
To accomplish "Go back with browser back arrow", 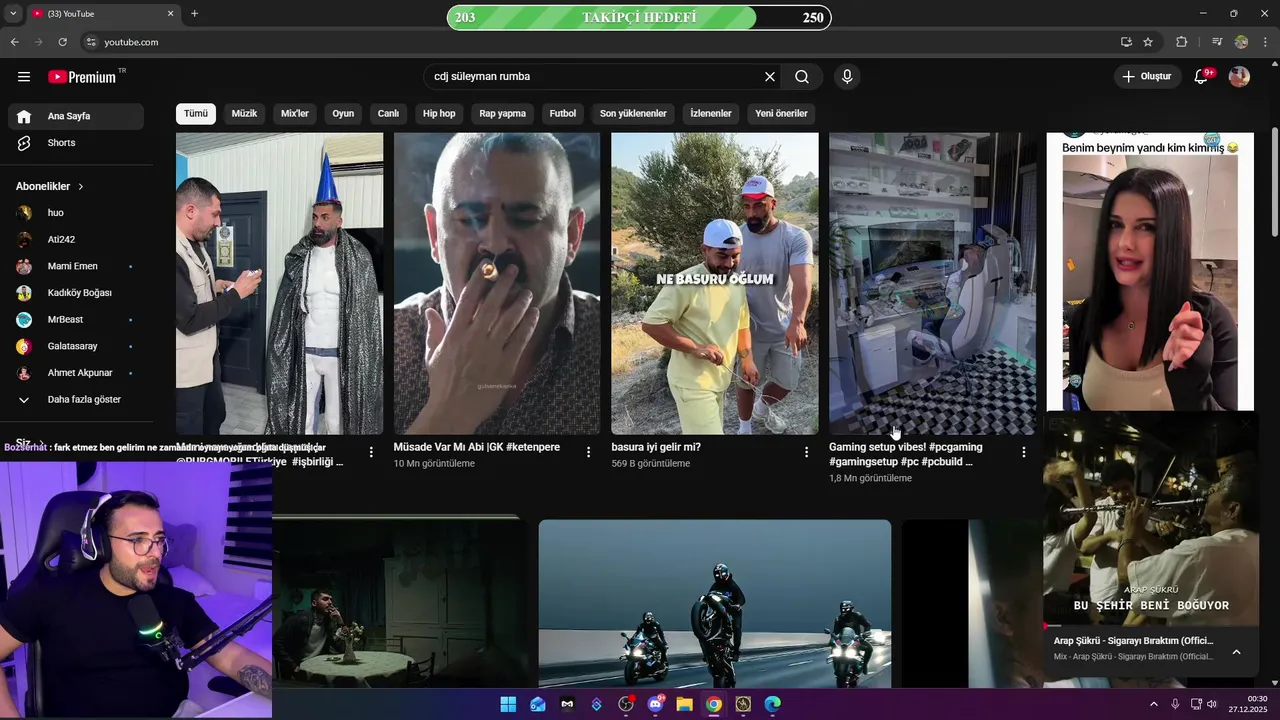I will pyautogui.click(x=14, y=42).
